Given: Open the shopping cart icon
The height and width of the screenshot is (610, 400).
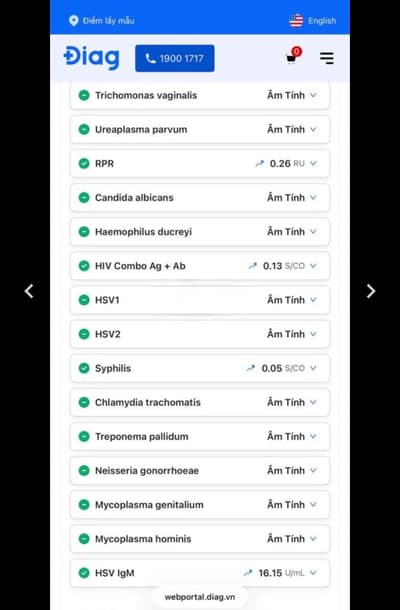Looking at the screenshot, I should pos(293,57).
